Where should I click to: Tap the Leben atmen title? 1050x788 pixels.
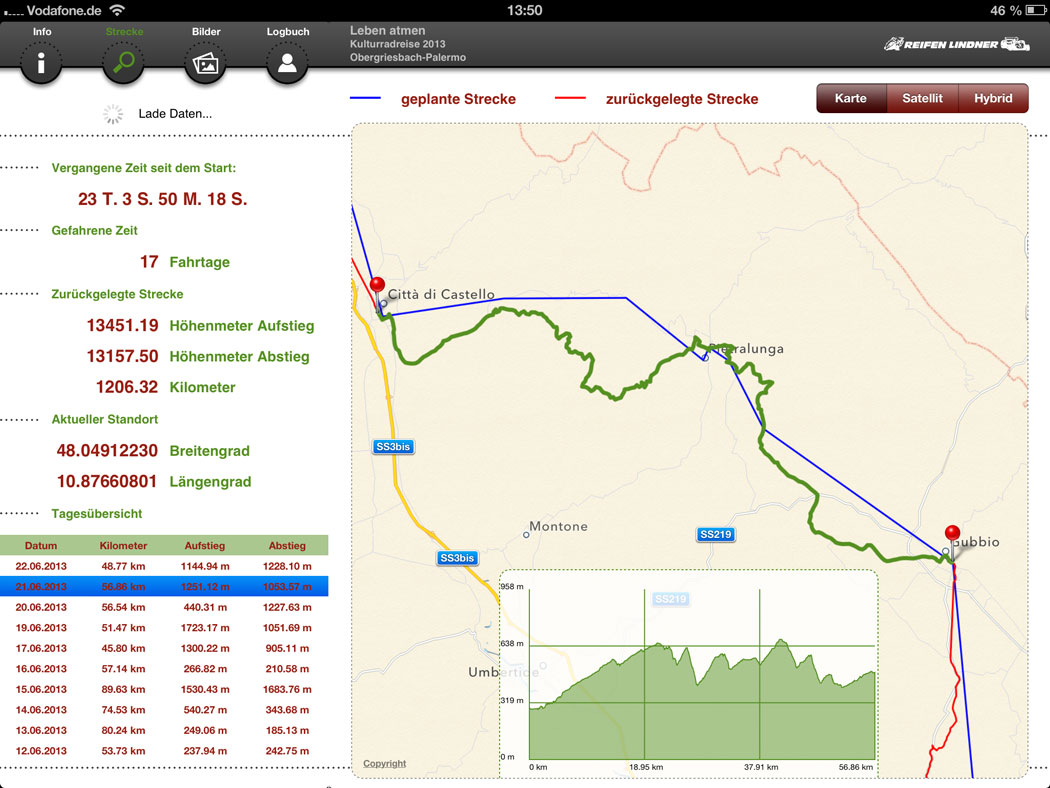tap(388, 30)
